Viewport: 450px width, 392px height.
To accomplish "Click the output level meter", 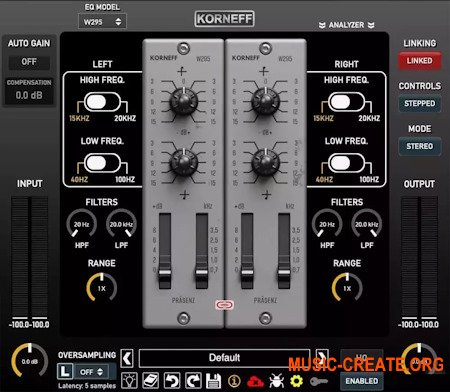I will click(x=419, y=258).
